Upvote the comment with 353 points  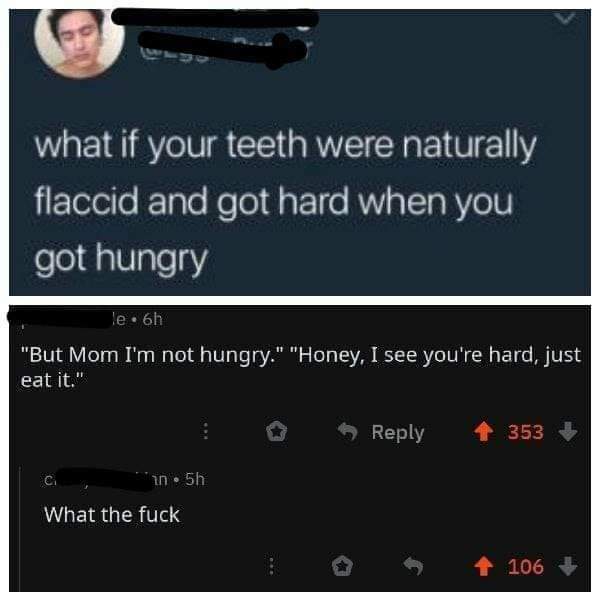(x=484, y=432)
